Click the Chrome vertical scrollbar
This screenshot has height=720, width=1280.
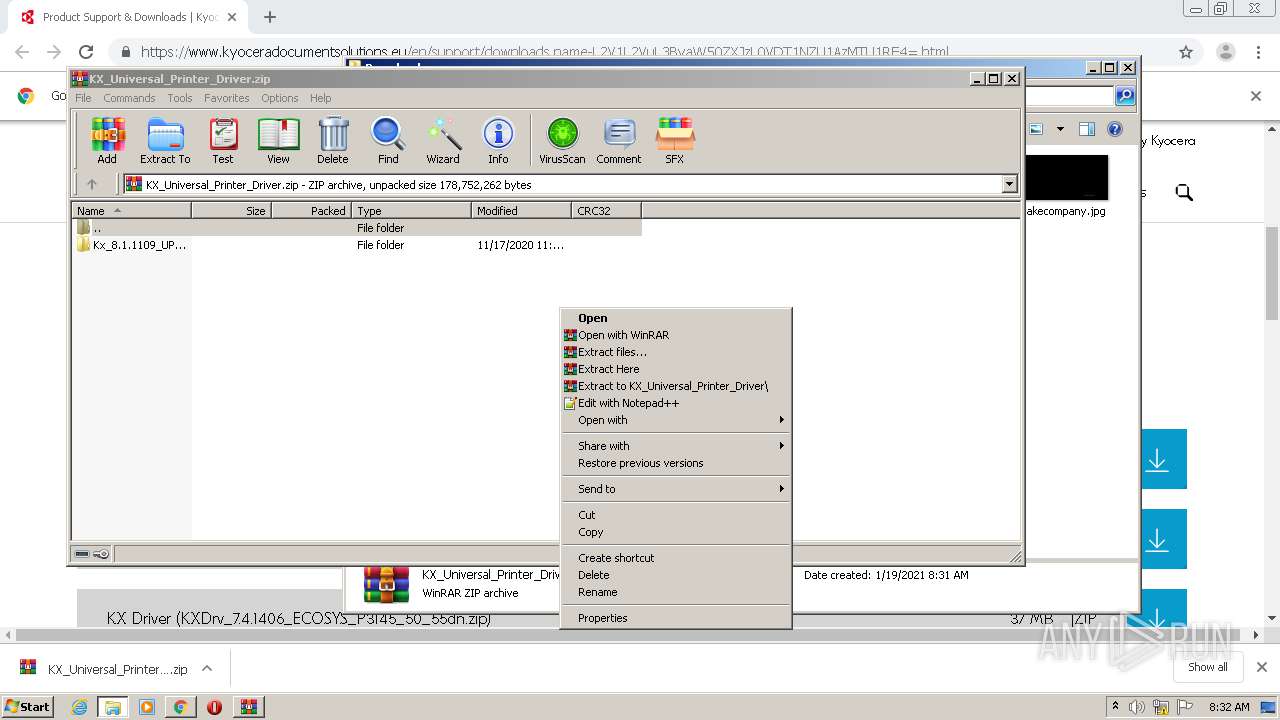[1272, 274]
